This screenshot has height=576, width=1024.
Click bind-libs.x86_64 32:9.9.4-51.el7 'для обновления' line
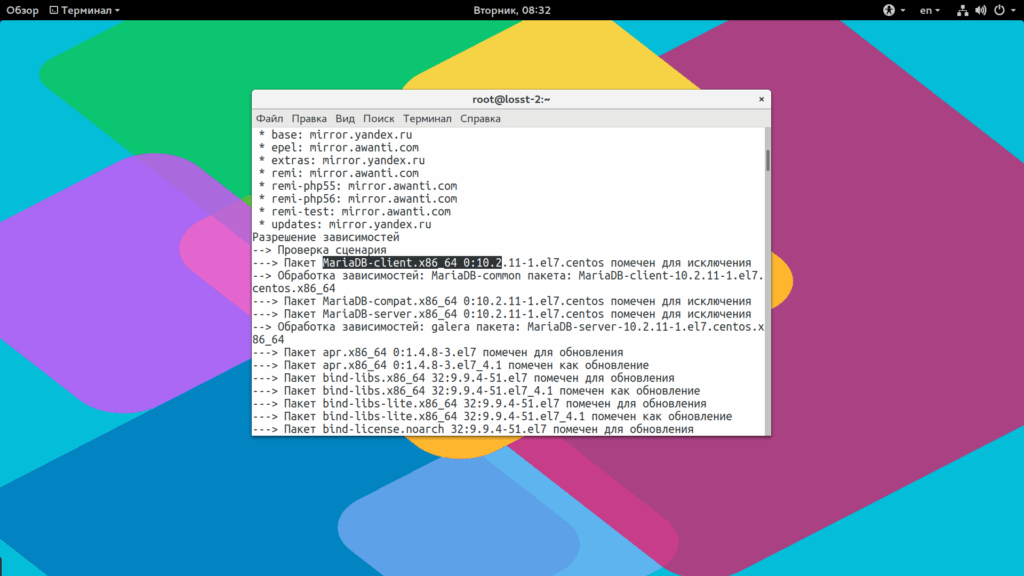pos(464,378)
